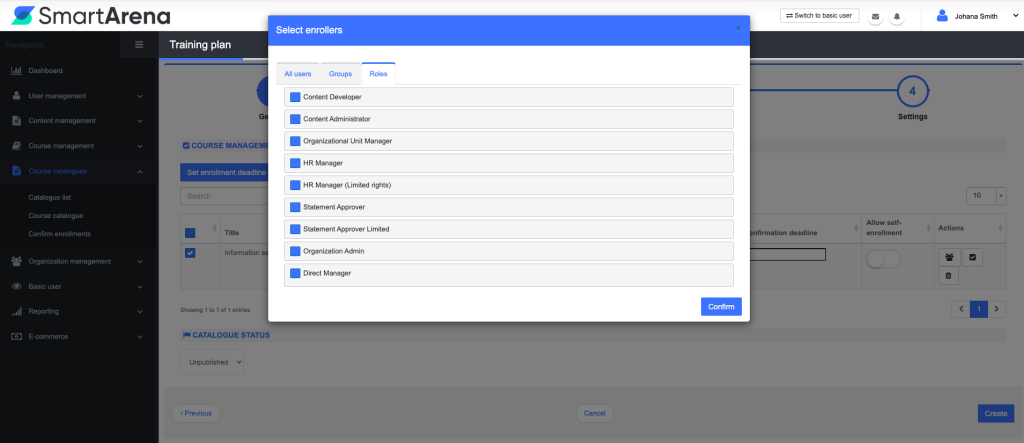
Task: Check the Direct Manager role
Action: pos(295,273)
